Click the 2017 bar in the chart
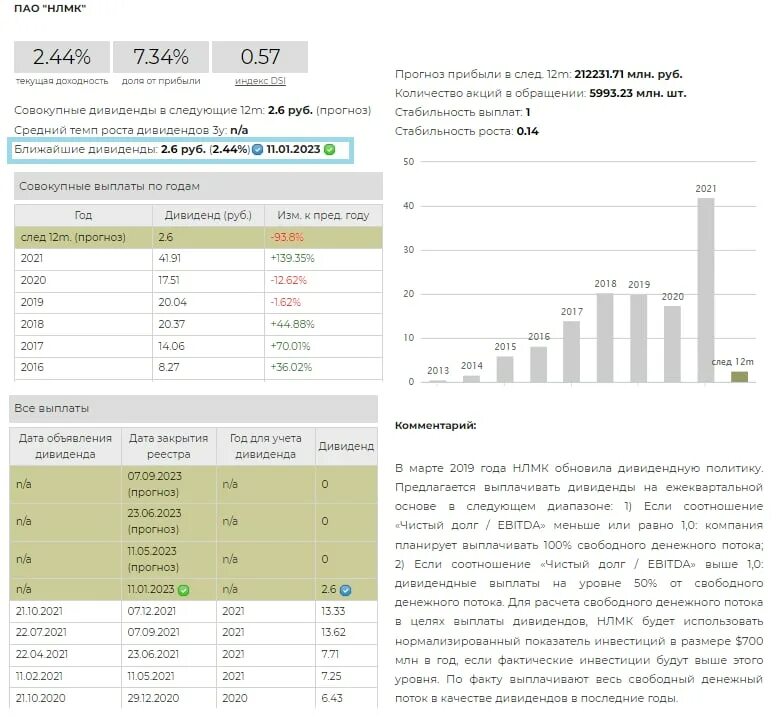780x718 pixels. [572, 352]
